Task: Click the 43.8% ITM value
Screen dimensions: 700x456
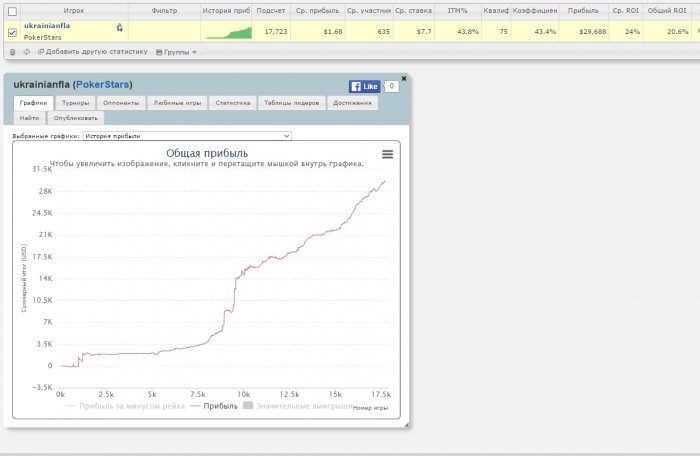Action: point(467,32)
